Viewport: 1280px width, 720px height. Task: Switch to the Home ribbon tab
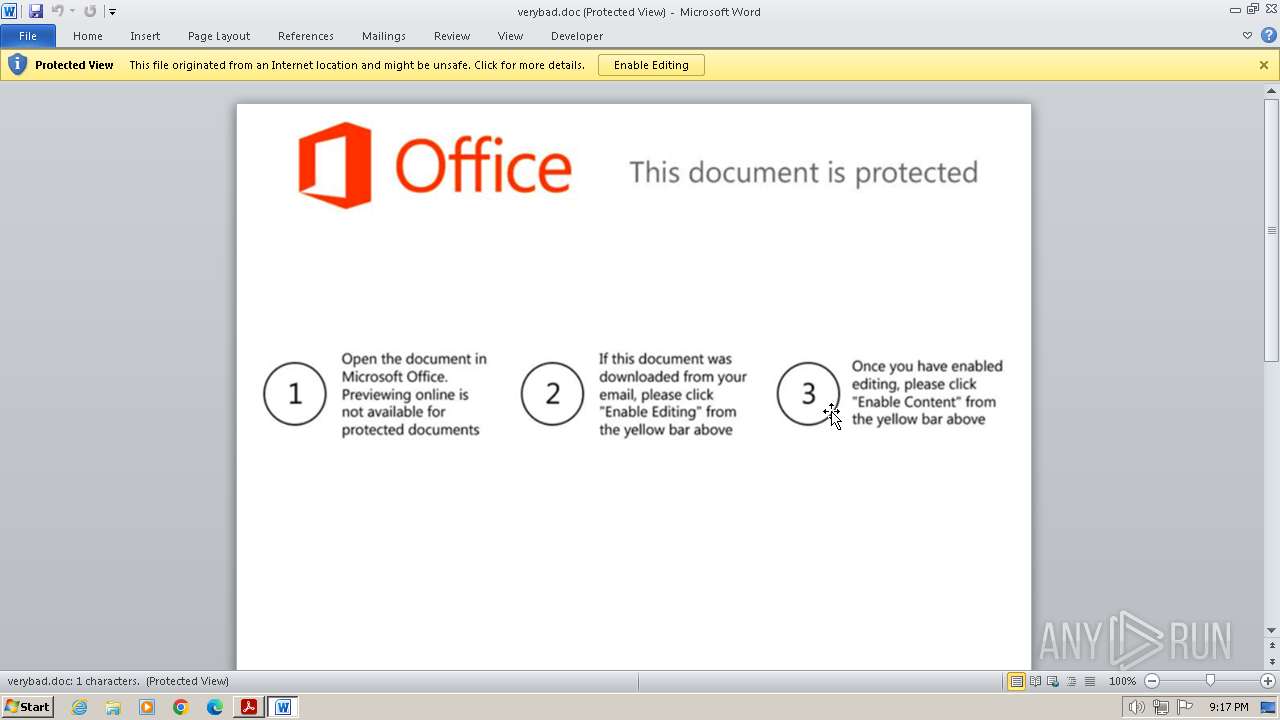click(x=88, y=36)
